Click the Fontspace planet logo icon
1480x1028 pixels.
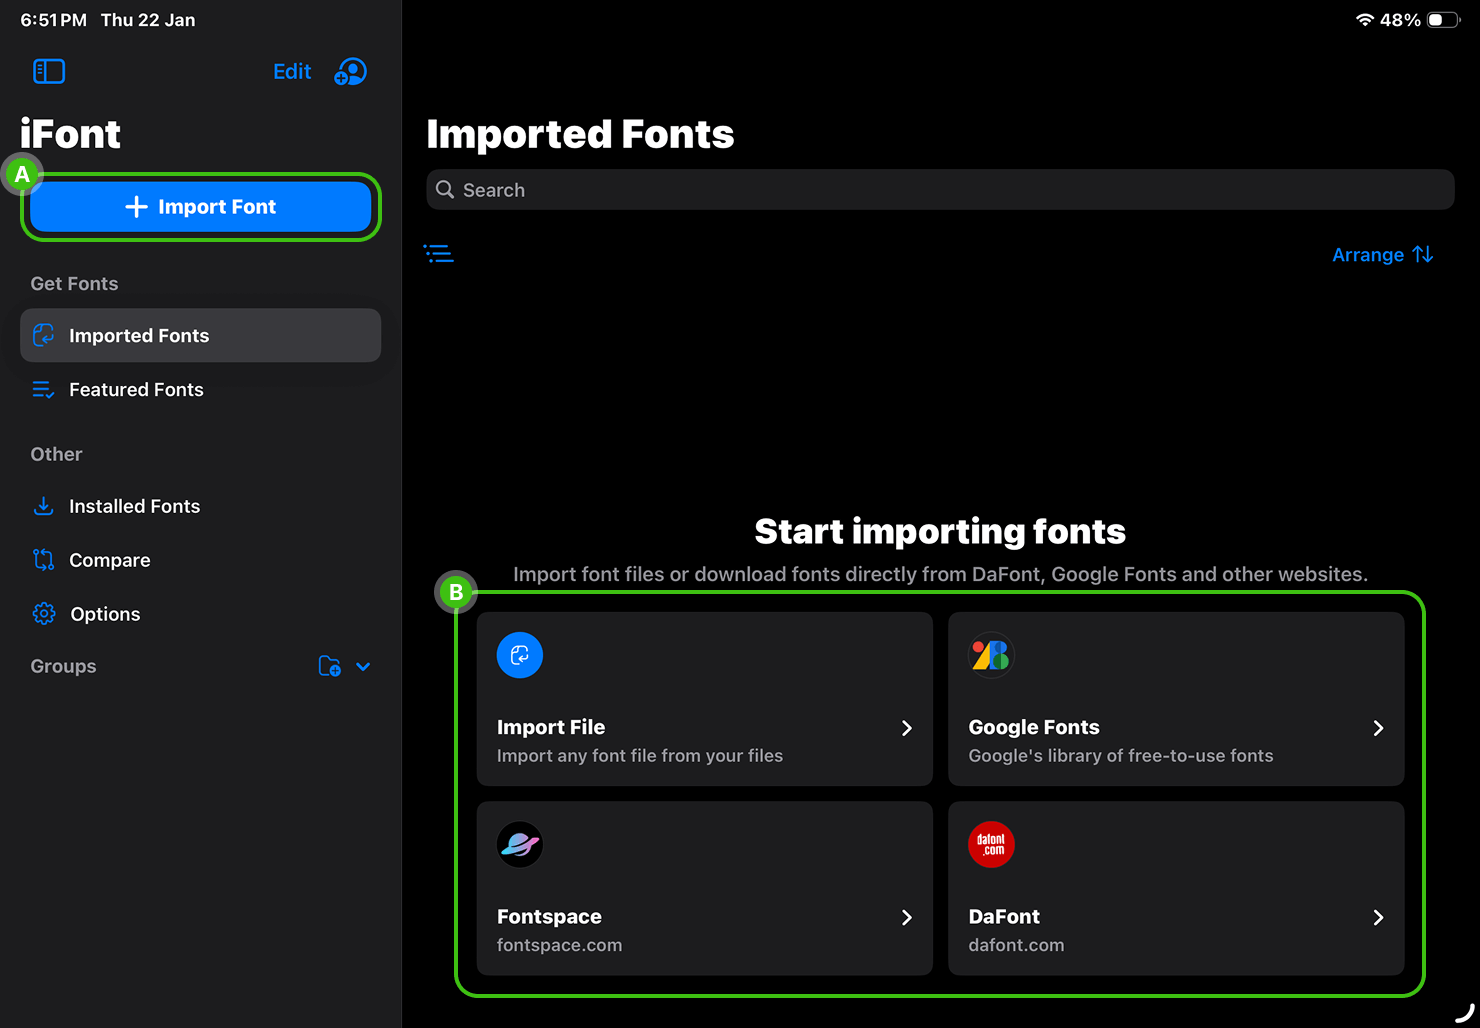pyautogui.click(x=519, y=844)
